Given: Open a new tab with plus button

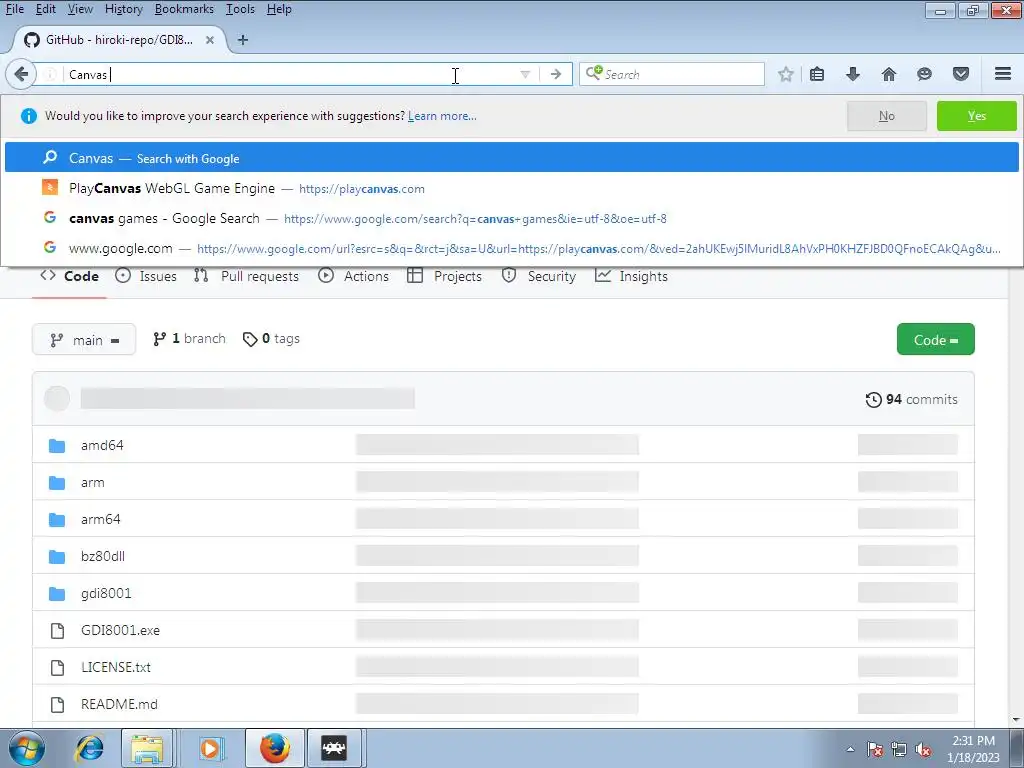Looking at the screenshot, I should 243,40.
